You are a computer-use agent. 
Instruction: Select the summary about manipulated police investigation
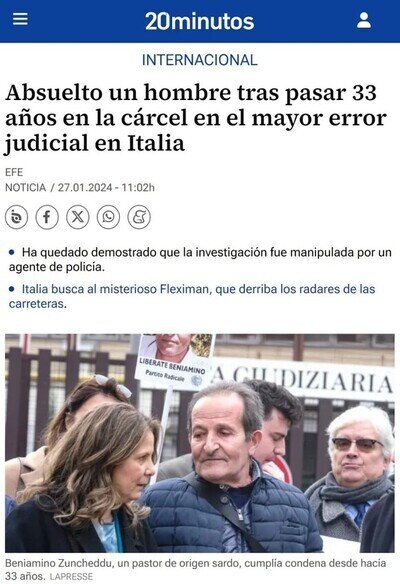[200, 260]
